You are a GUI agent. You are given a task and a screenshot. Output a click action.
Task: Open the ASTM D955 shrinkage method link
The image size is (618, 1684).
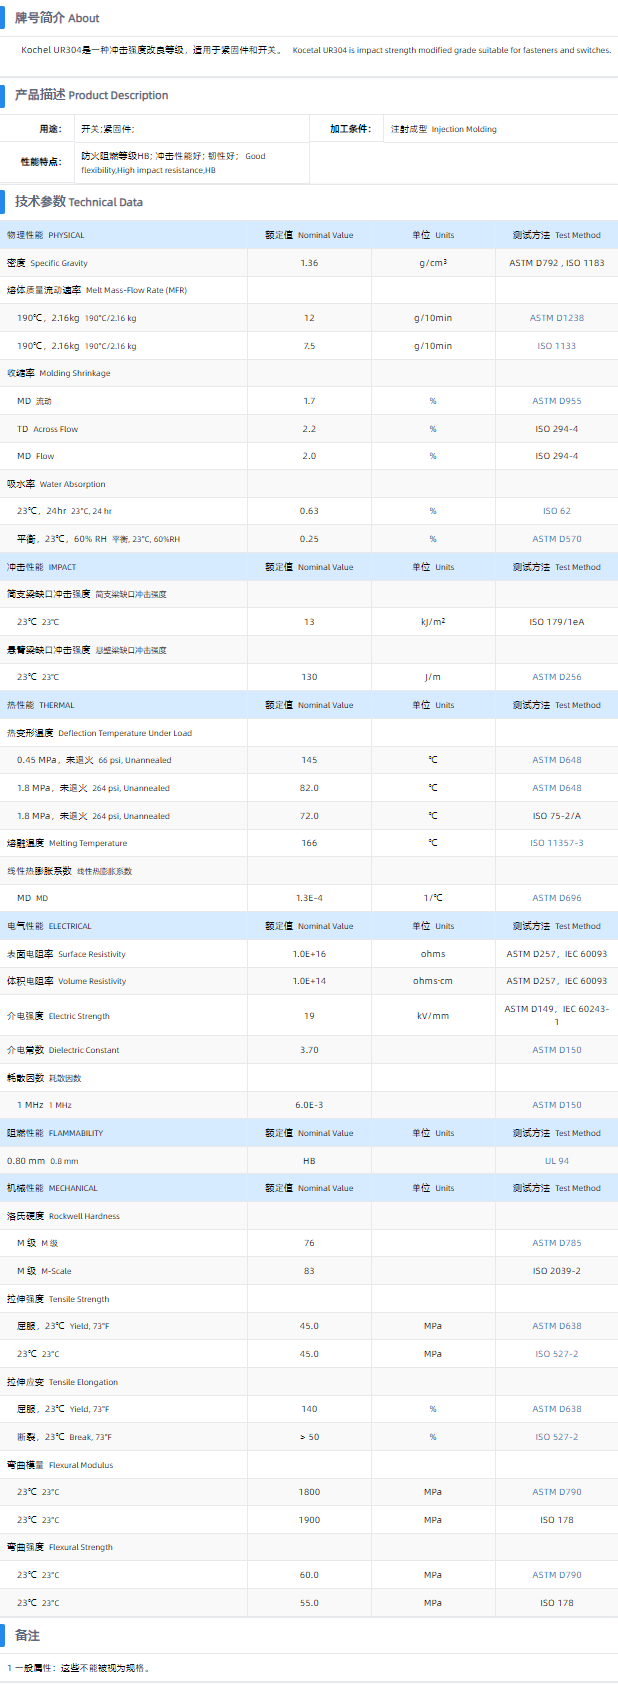pyautogui.click(x=556, y=401)
